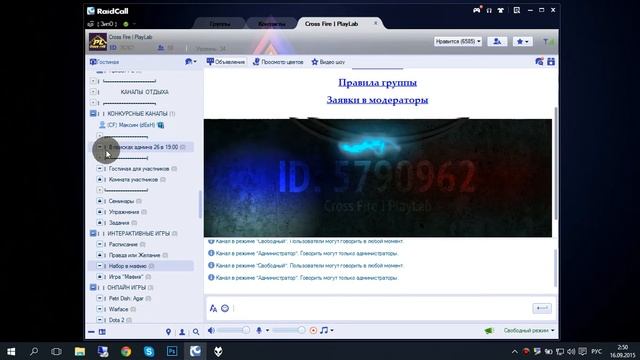Open the Заявки в модераторы link
The image size is (640, 360).
[378, 100]
